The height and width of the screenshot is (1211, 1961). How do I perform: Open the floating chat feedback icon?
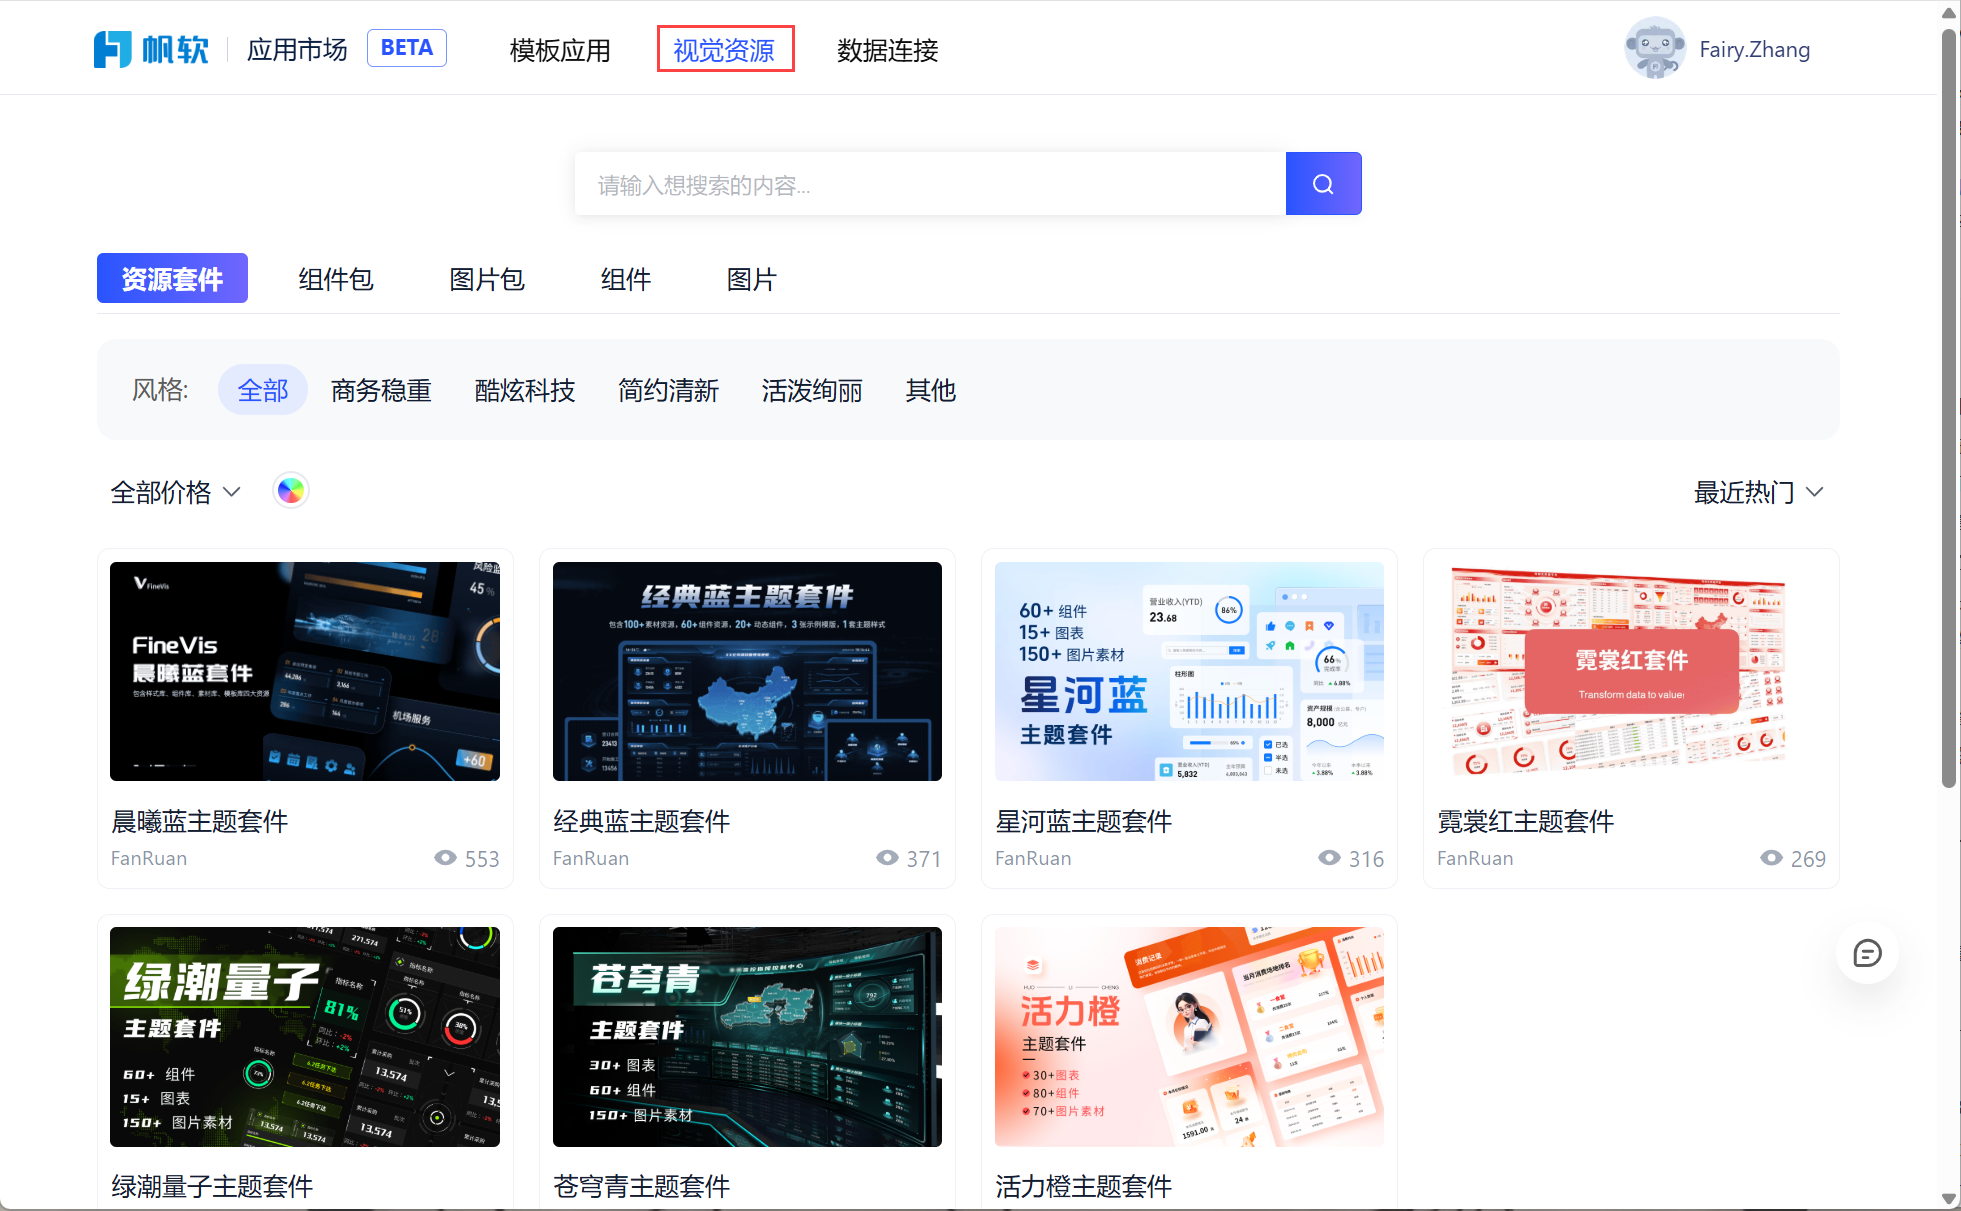coord(1866,953)
